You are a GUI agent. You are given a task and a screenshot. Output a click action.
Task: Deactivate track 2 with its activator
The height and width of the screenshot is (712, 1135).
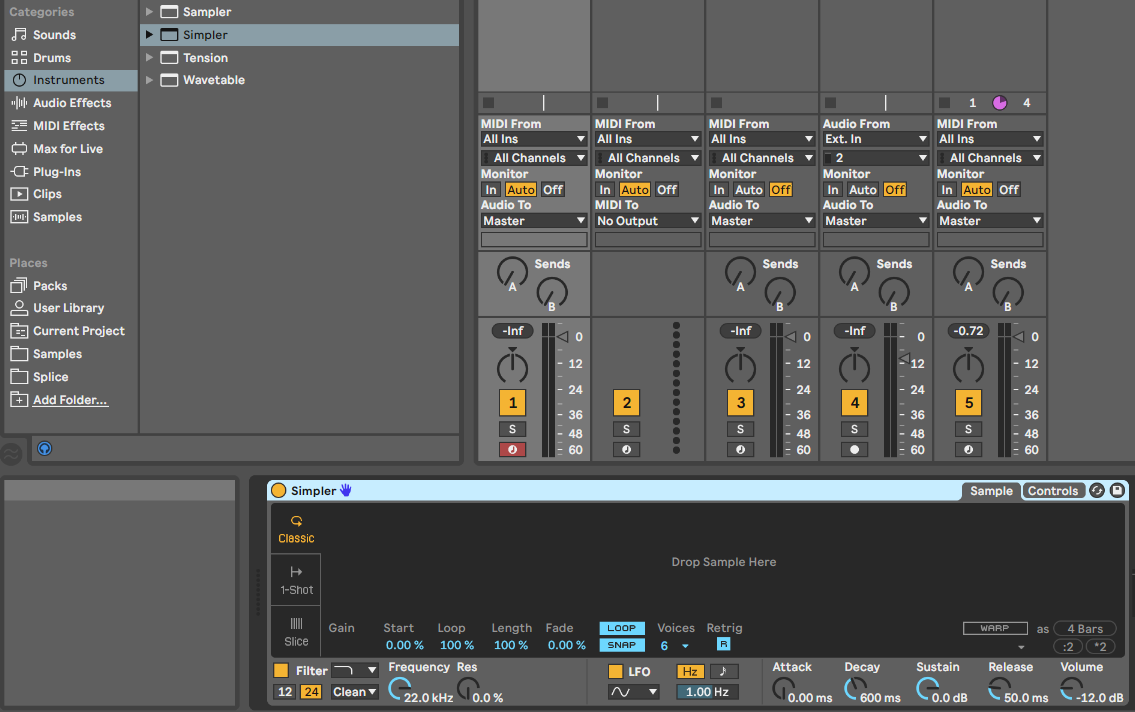(627, 403)
